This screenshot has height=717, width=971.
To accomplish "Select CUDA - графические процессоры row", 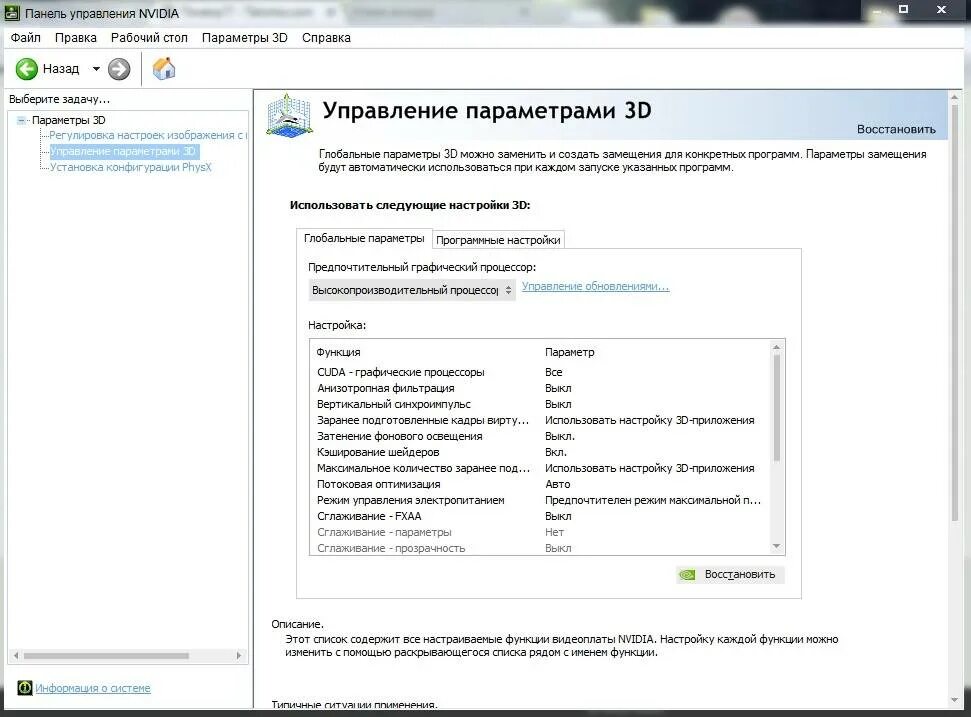I will pyautogui.click(x=541, y=372).
